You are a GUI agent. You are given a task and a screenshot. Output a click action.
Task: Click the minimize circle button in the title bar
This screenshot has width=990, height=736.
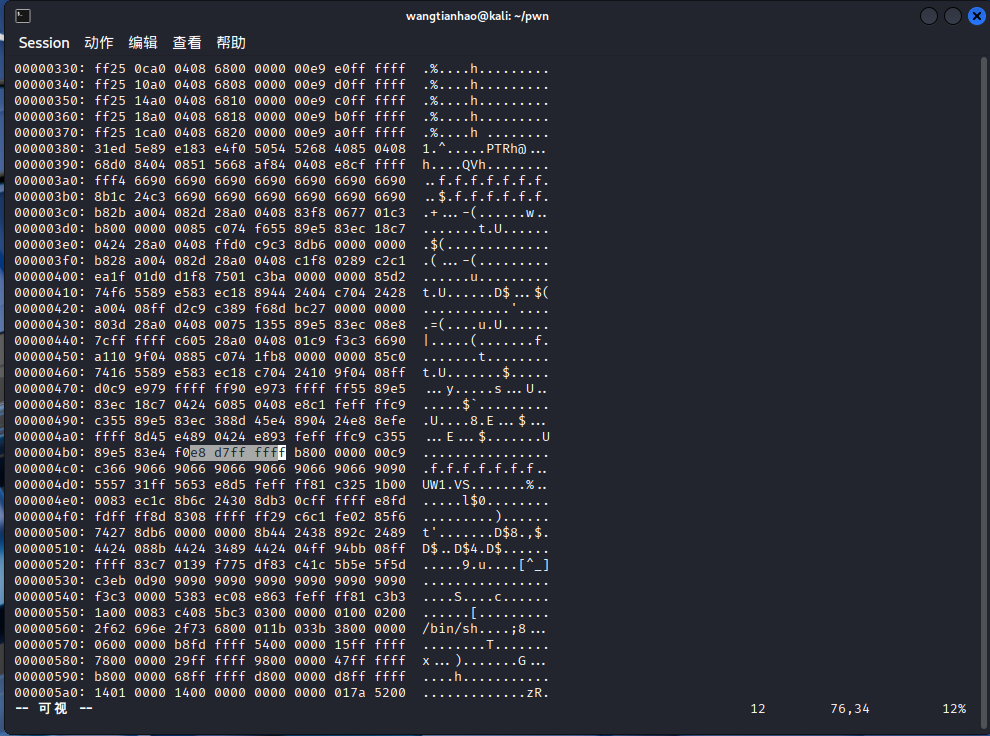click(929, 16)
